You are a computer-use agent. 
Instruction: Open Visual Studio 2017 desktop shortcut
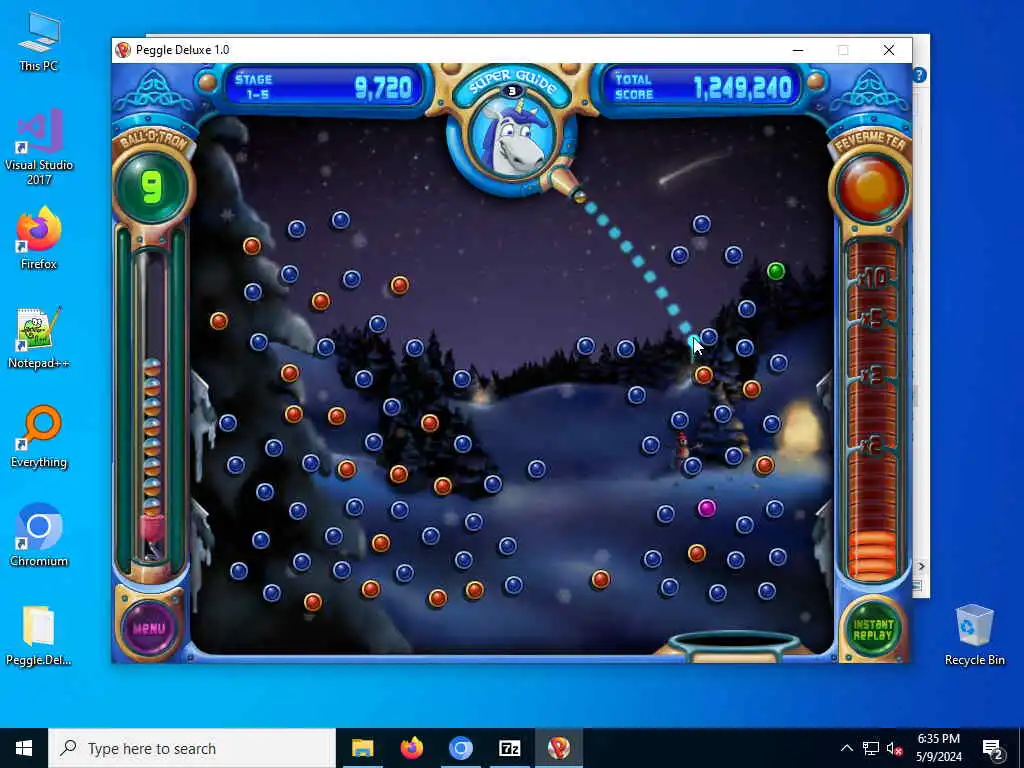click(x=39, y=148)
